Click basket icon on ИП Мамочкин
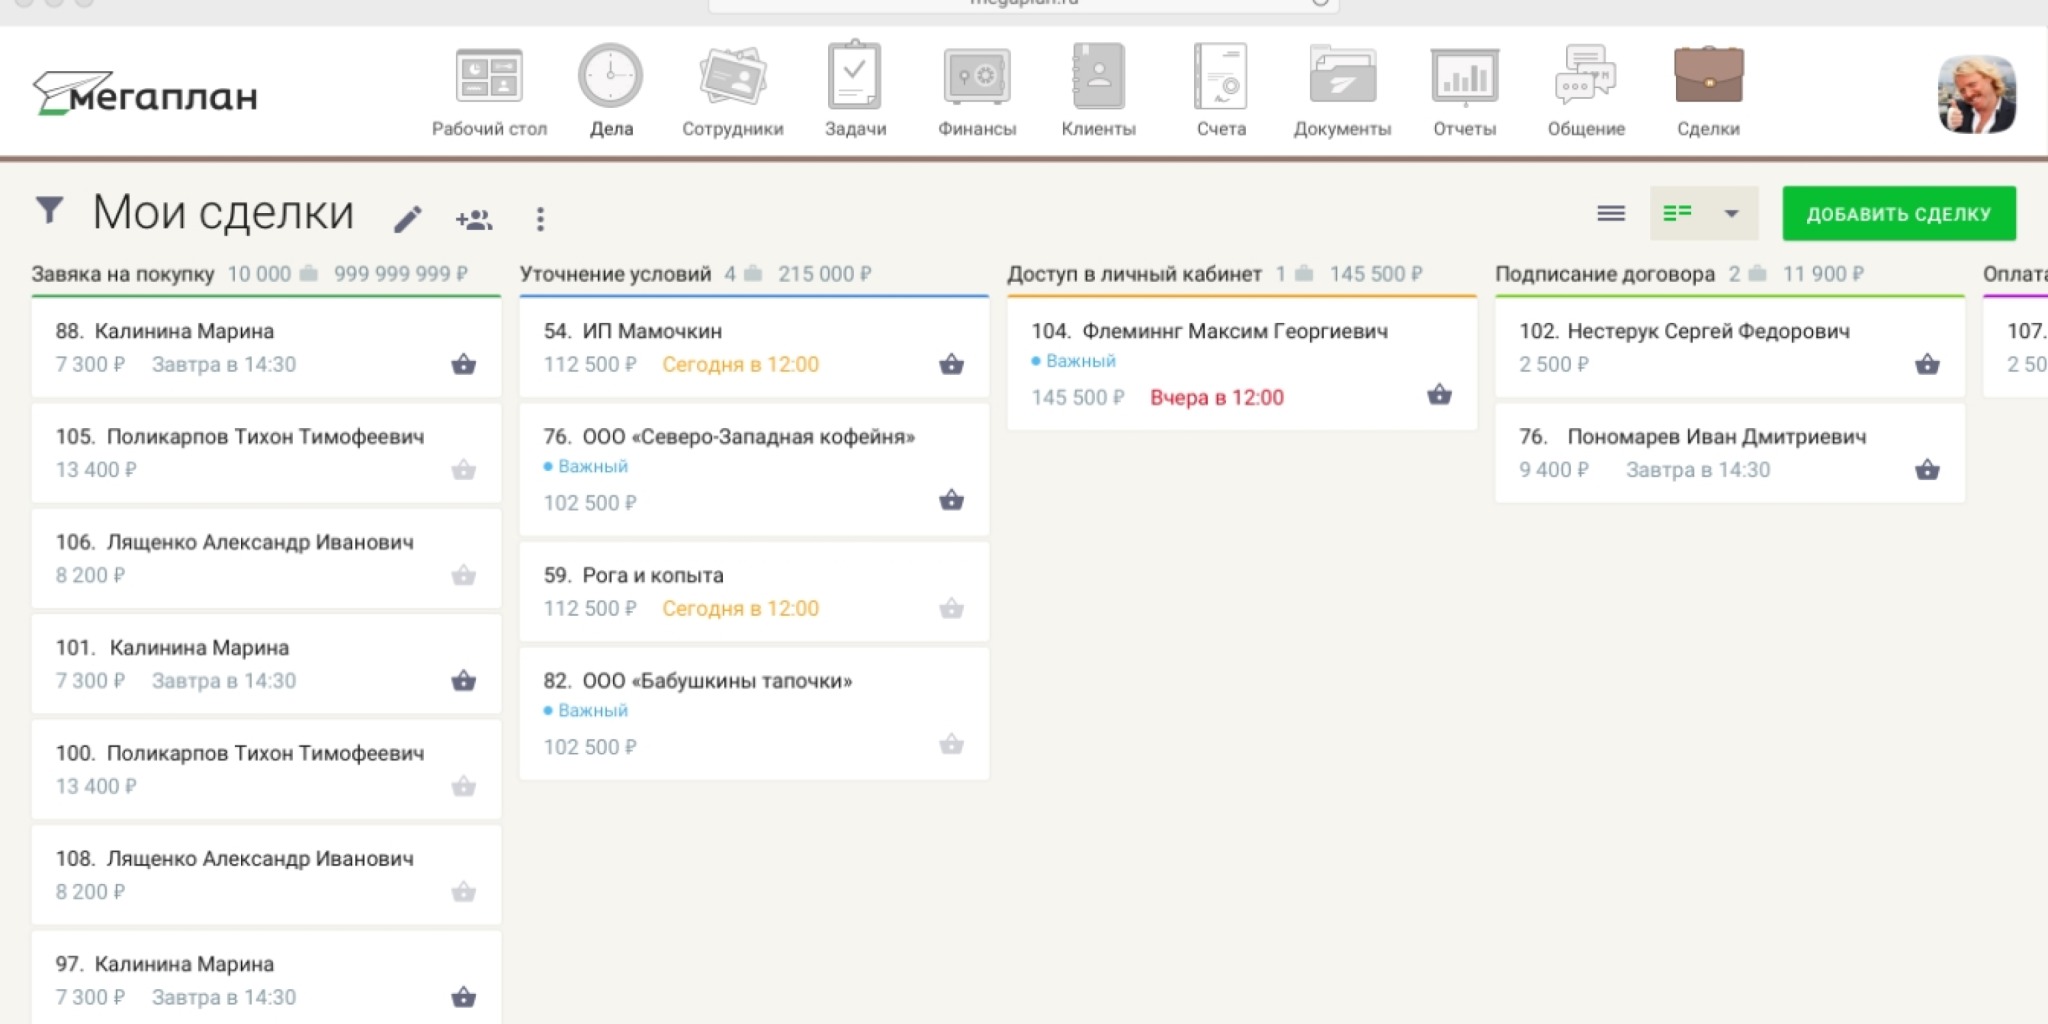This screenshot has height=1024, width=2048. coord(951,364)
